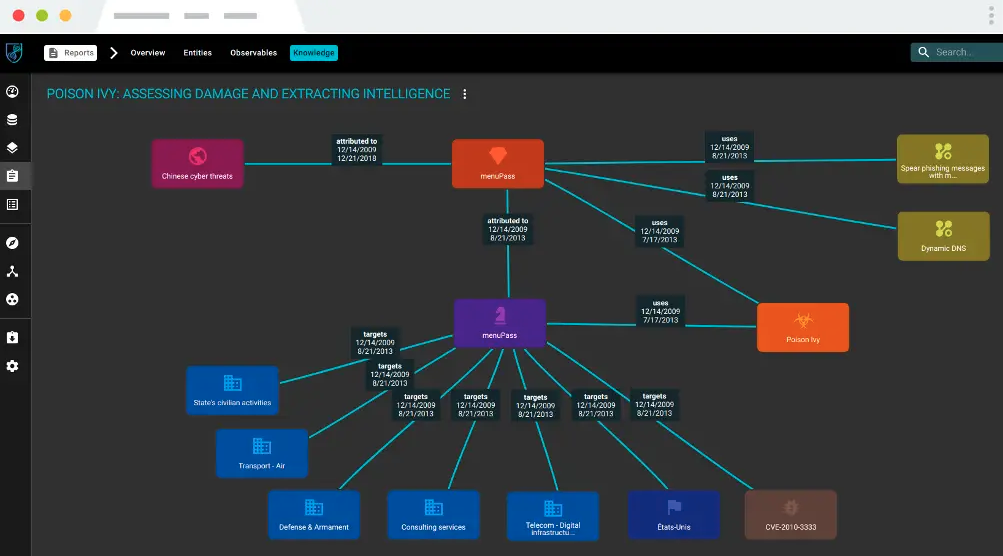Viewport: 1003px width, 556px height.
Task: Open the compass explore icon in sidebar
Action: coord(12,243)
